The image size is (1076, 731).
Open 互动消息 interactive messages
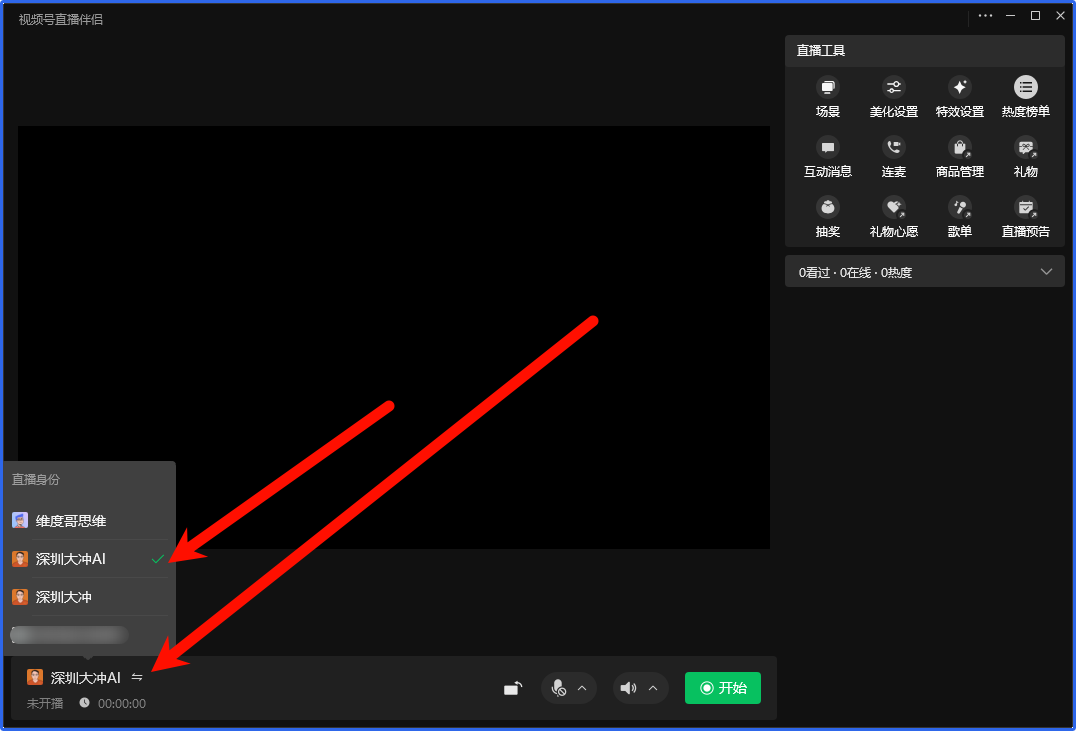(827, 148)
